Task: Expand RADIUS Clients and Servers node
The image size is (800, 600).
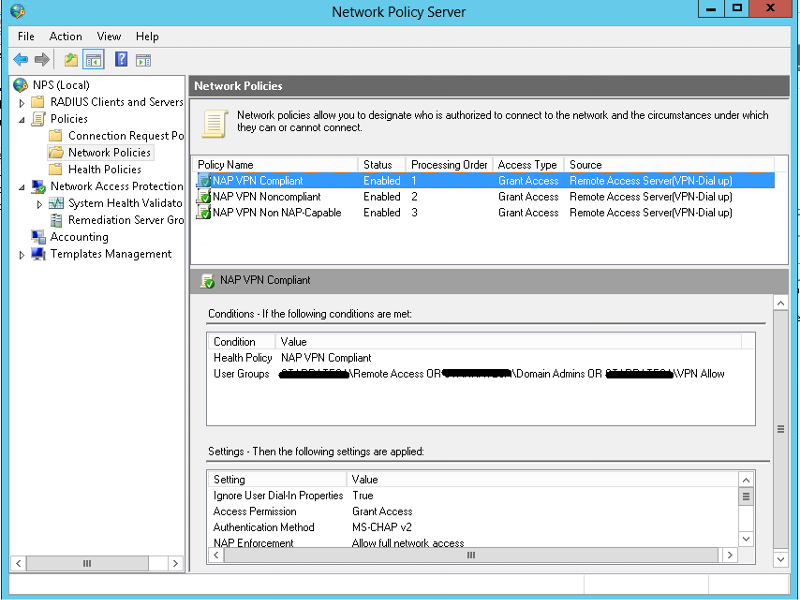Action: [21, 103]
